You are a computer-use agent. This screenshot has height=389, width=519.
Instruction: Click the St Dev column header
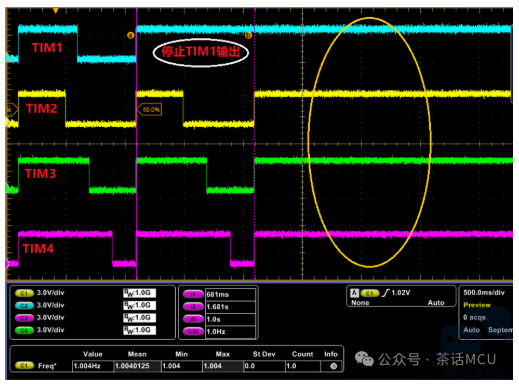tap(264, 354)
